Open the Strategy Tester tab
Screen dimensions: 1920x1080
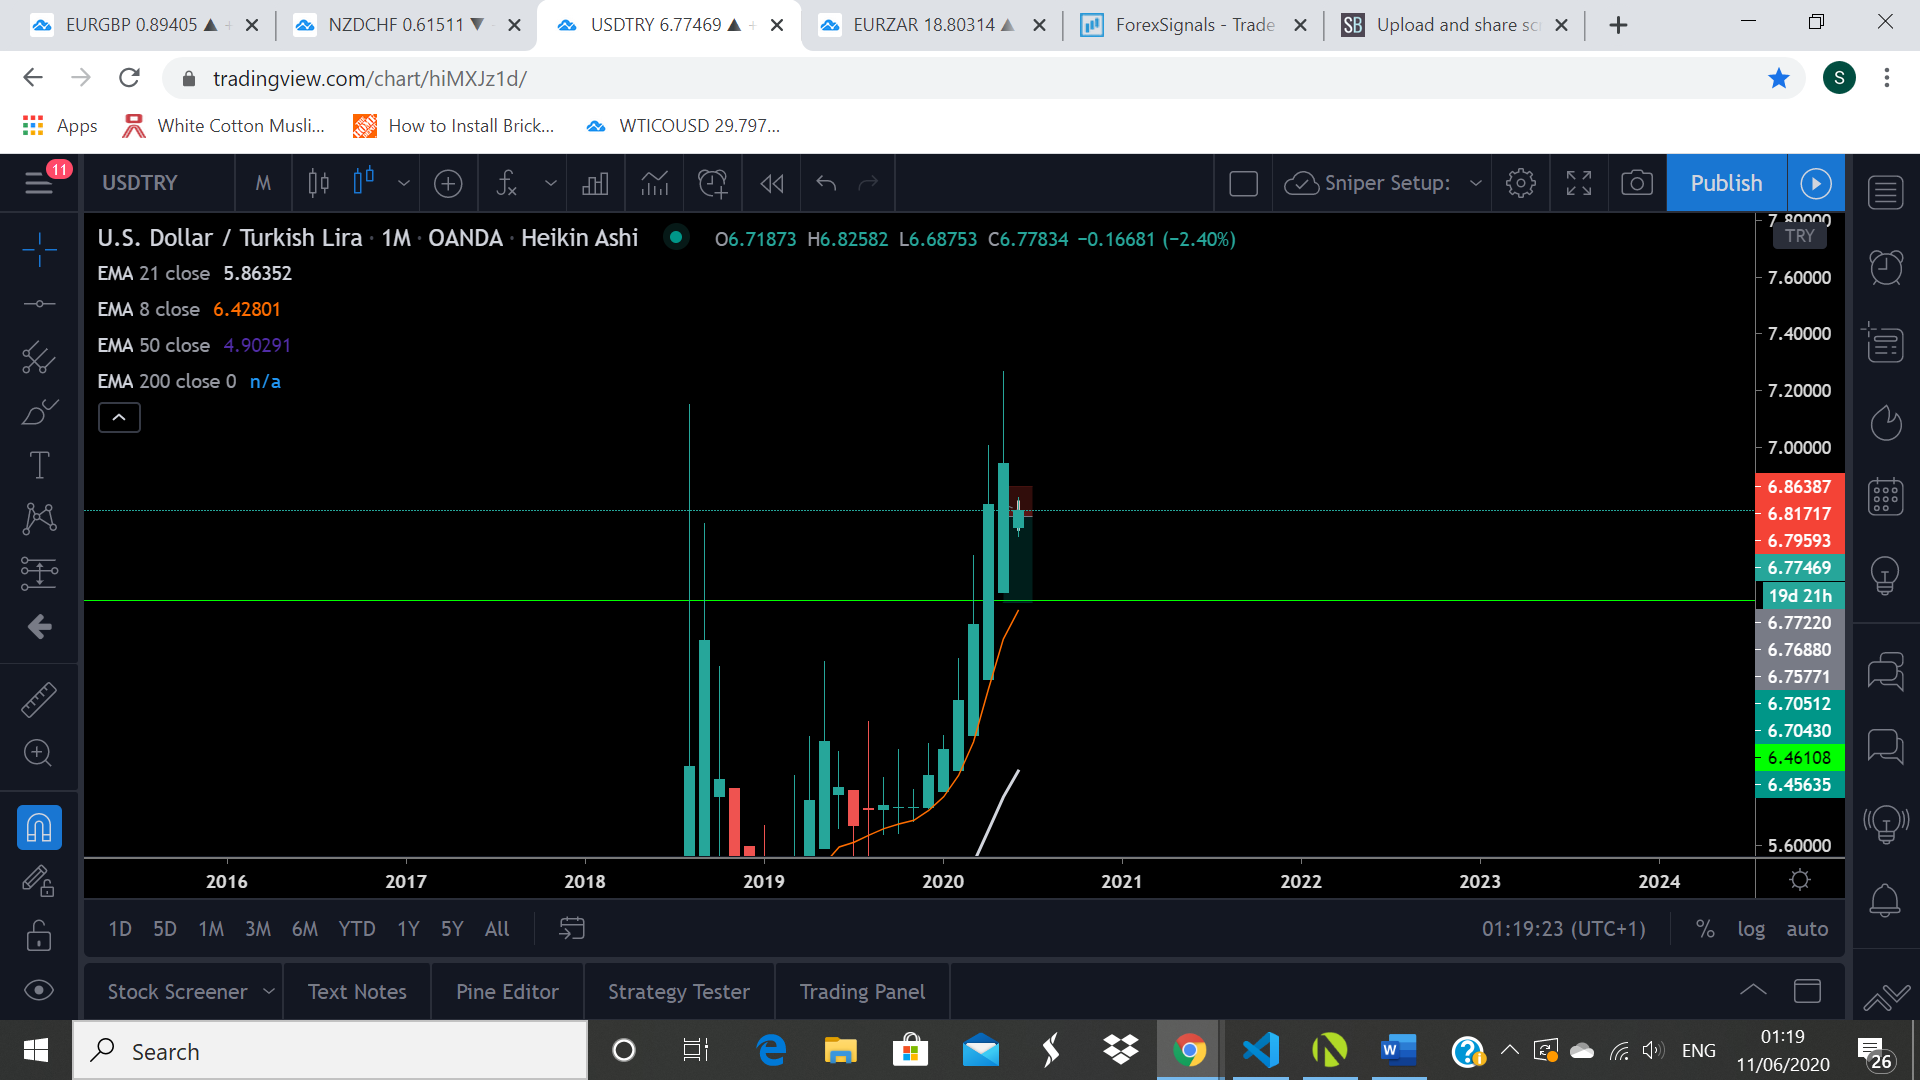(x=679, y=992)
